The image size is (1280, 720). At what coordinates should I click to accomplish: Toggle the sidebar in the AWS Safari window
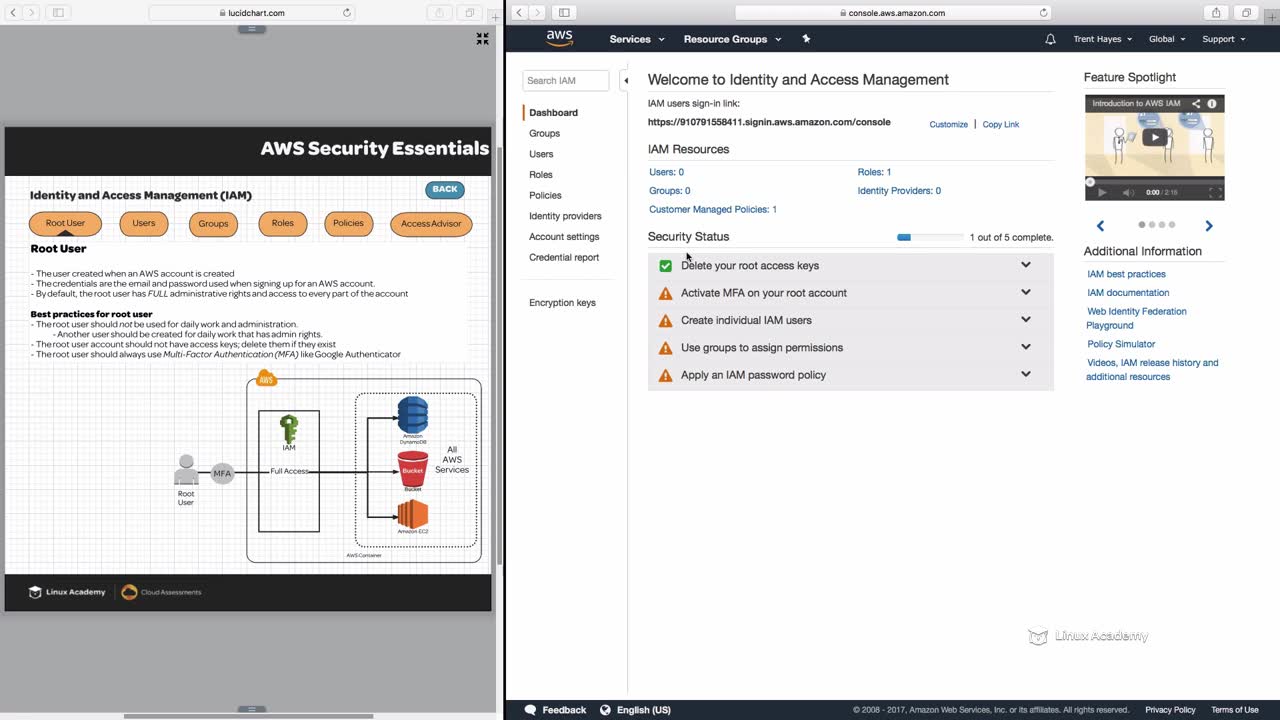564,13
